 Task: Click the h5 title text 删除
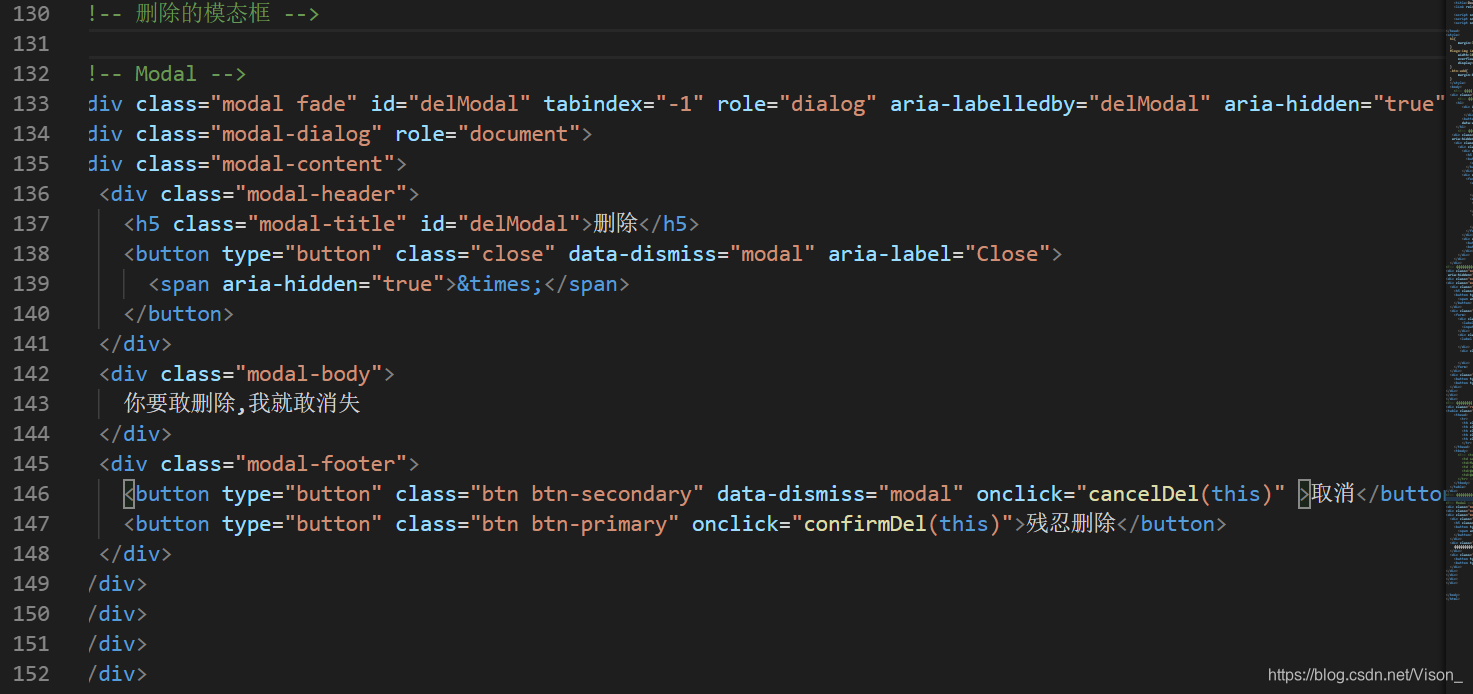click(616, 224)
